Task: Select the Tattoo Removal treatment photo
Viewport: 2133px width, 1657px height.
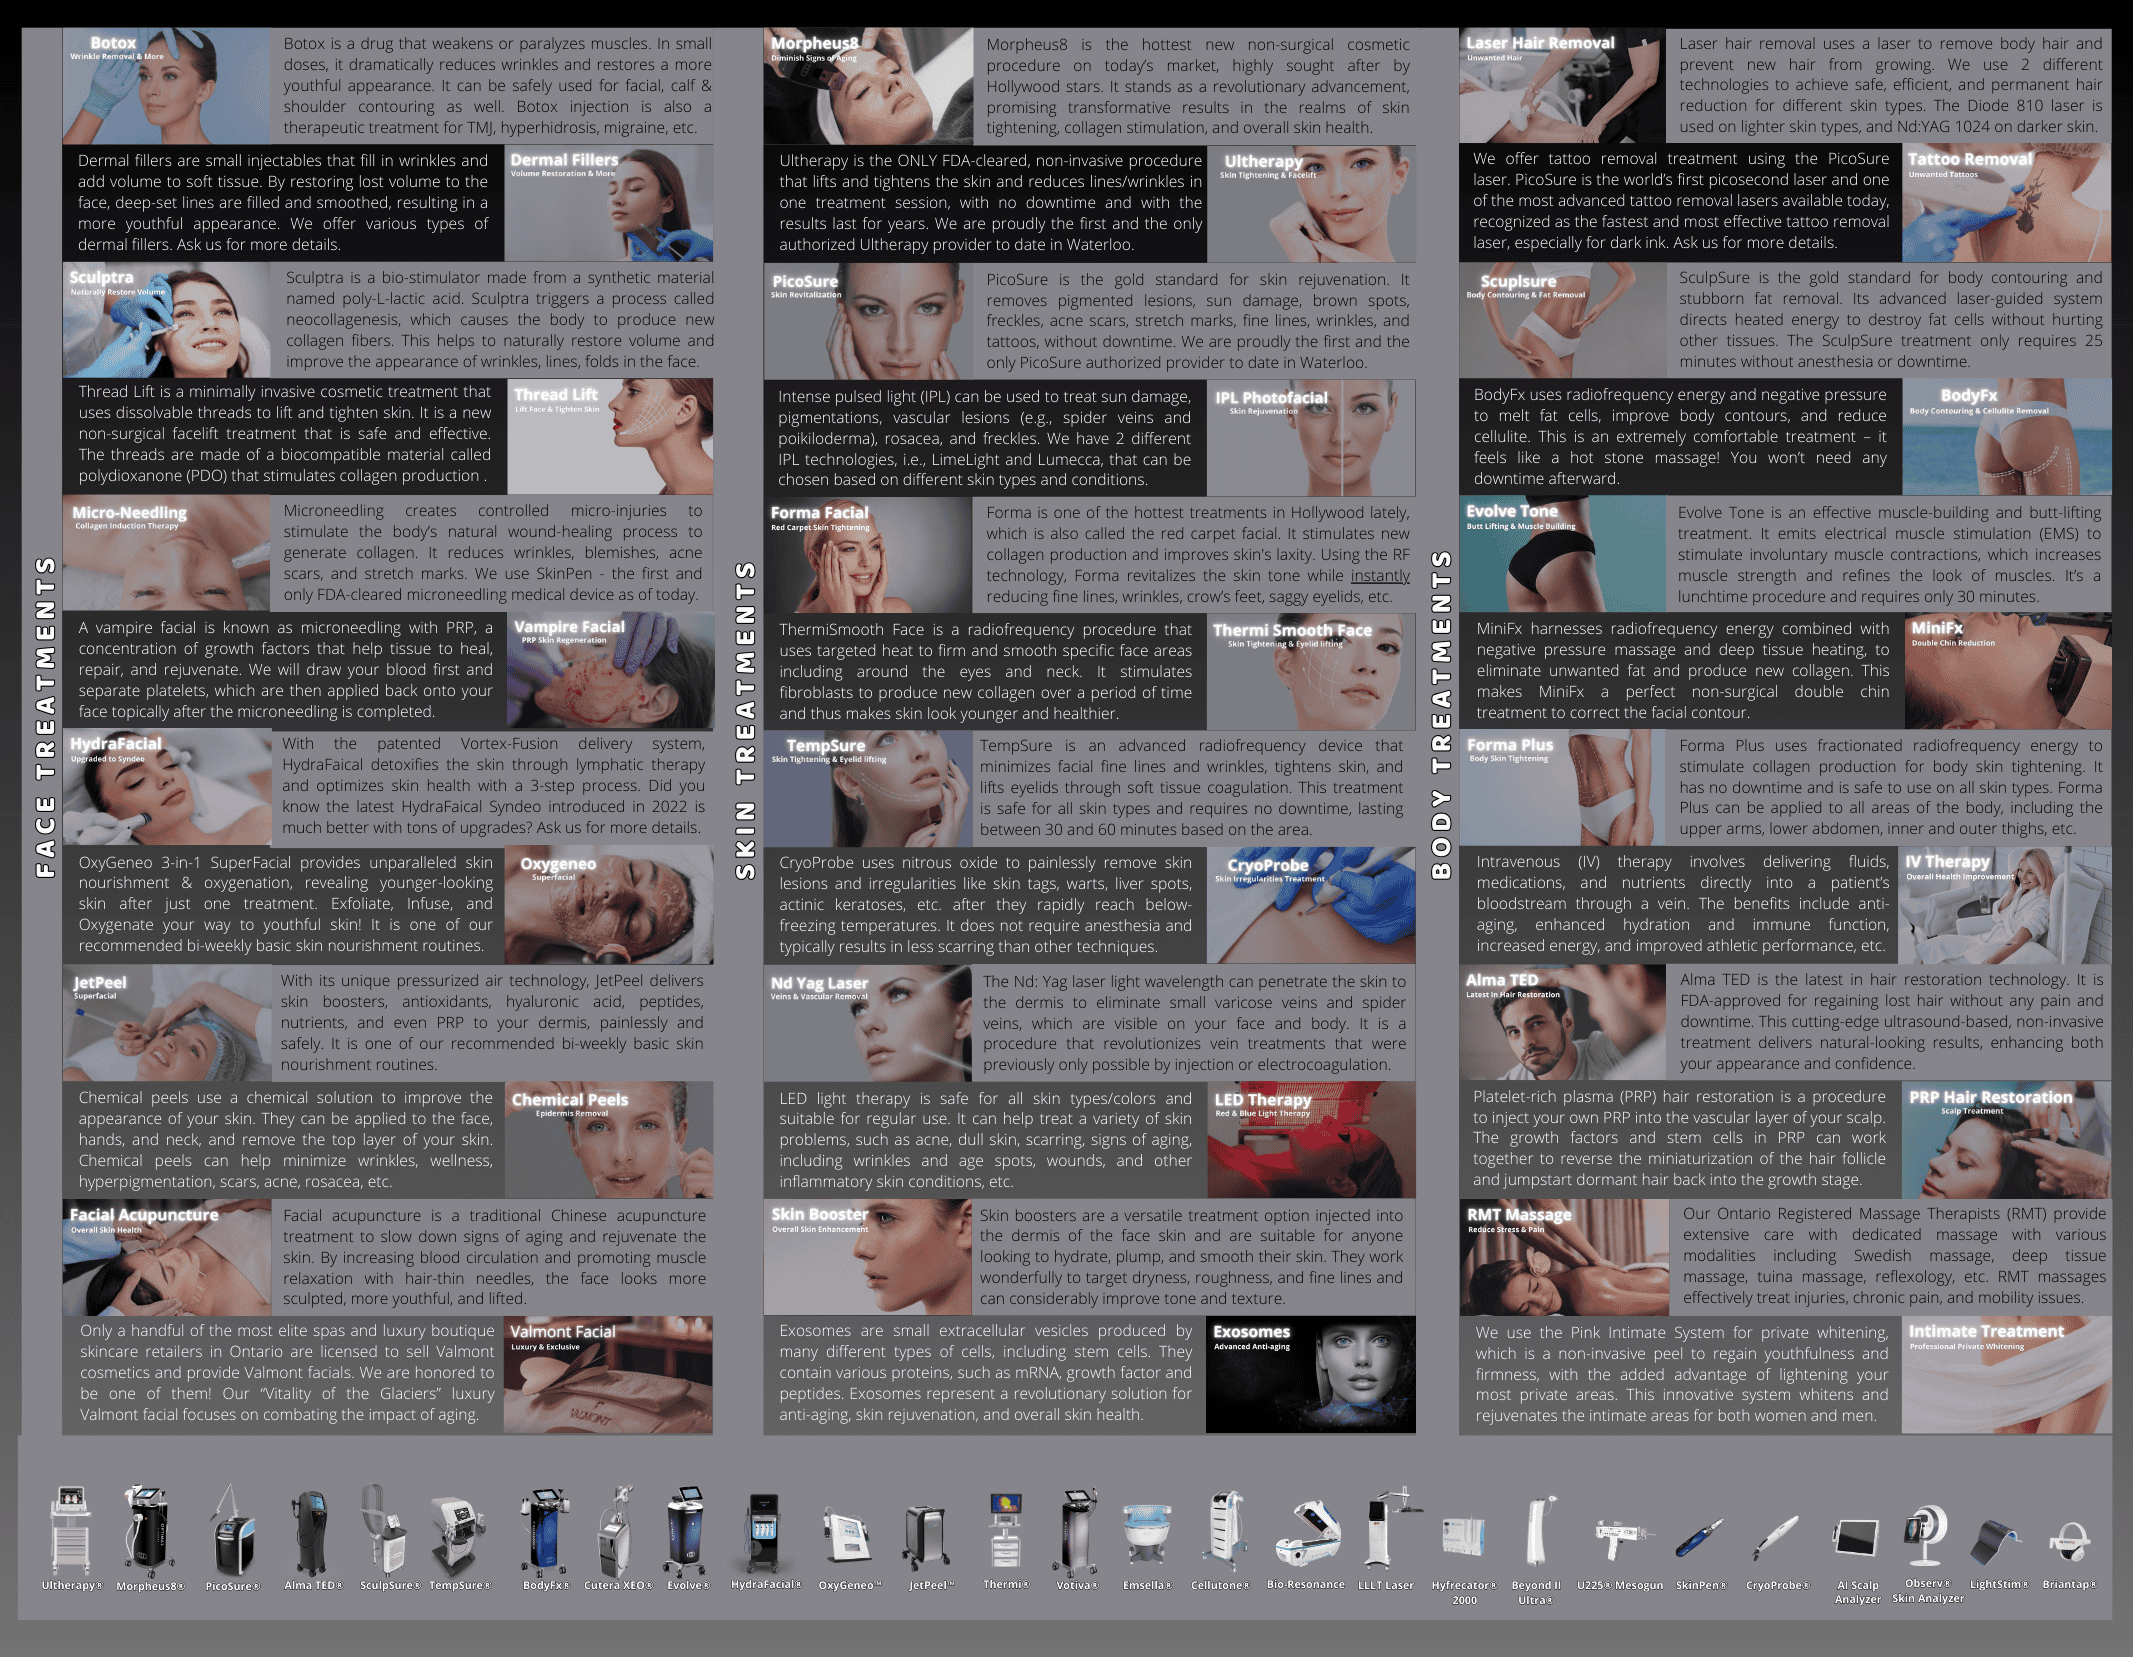Action: [x=2006, y=203]
